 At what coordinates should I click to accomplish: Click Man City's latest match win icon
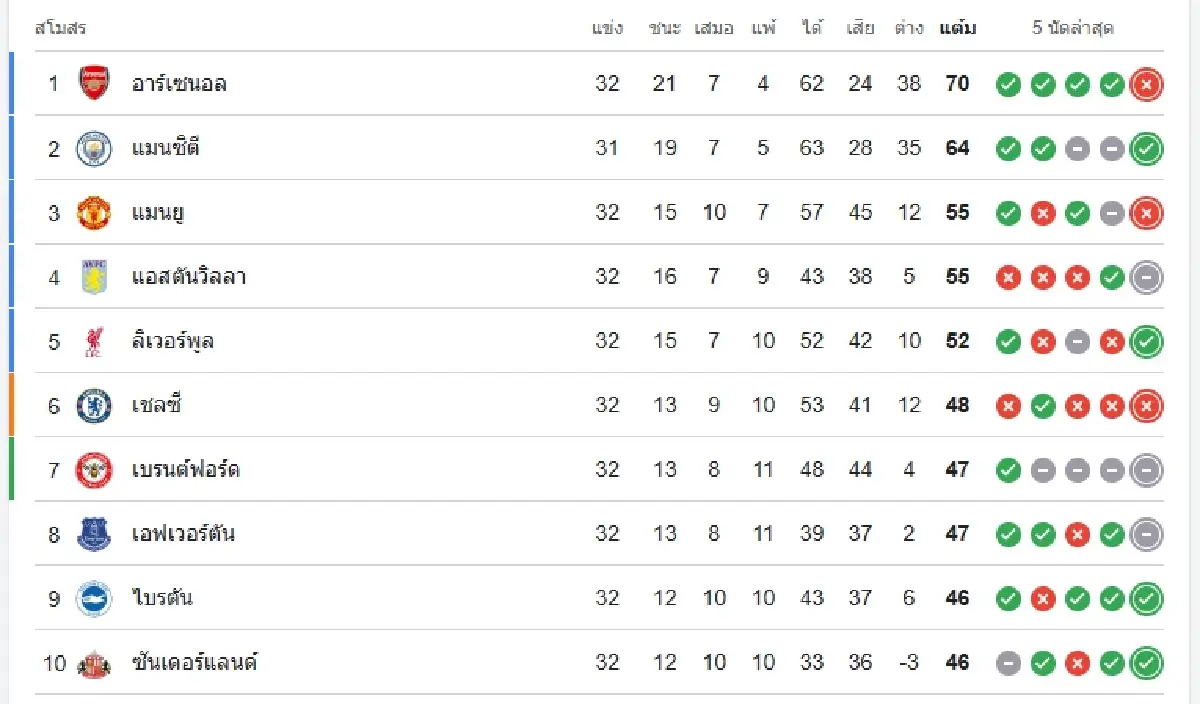click(1146, 149)
